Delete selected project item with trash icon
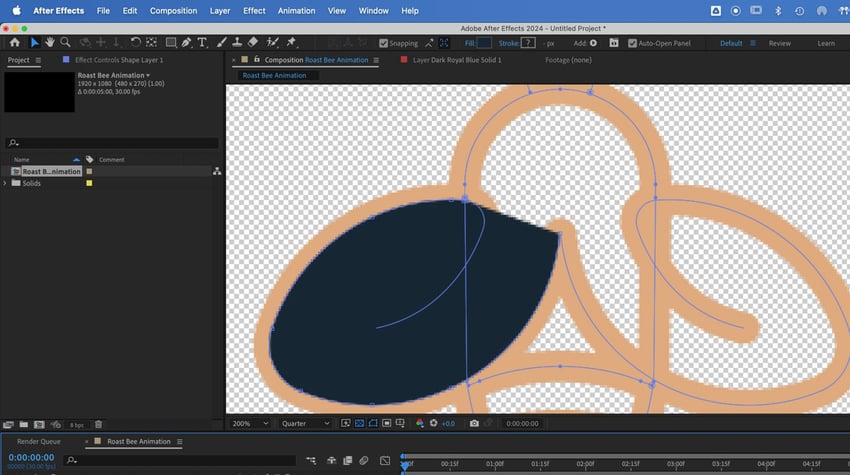 tap(98, 425)
